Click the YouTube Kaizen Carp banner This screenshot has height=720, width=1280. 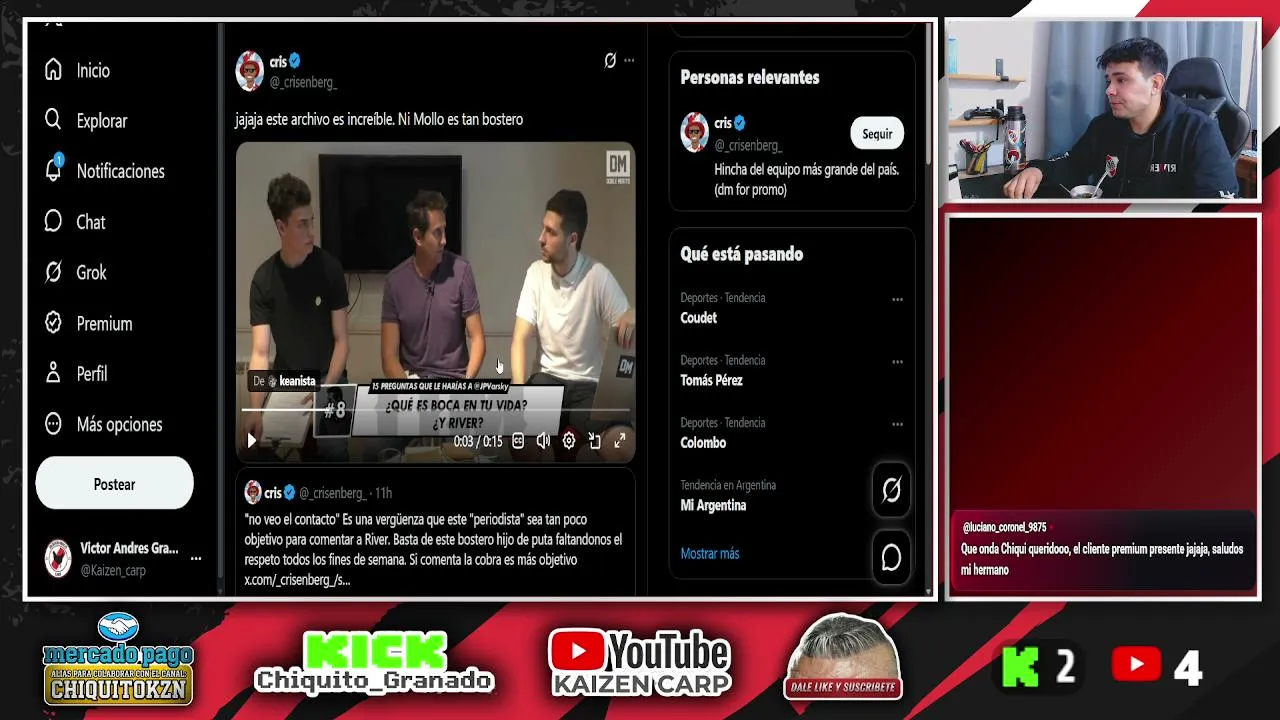click(640, 663)
